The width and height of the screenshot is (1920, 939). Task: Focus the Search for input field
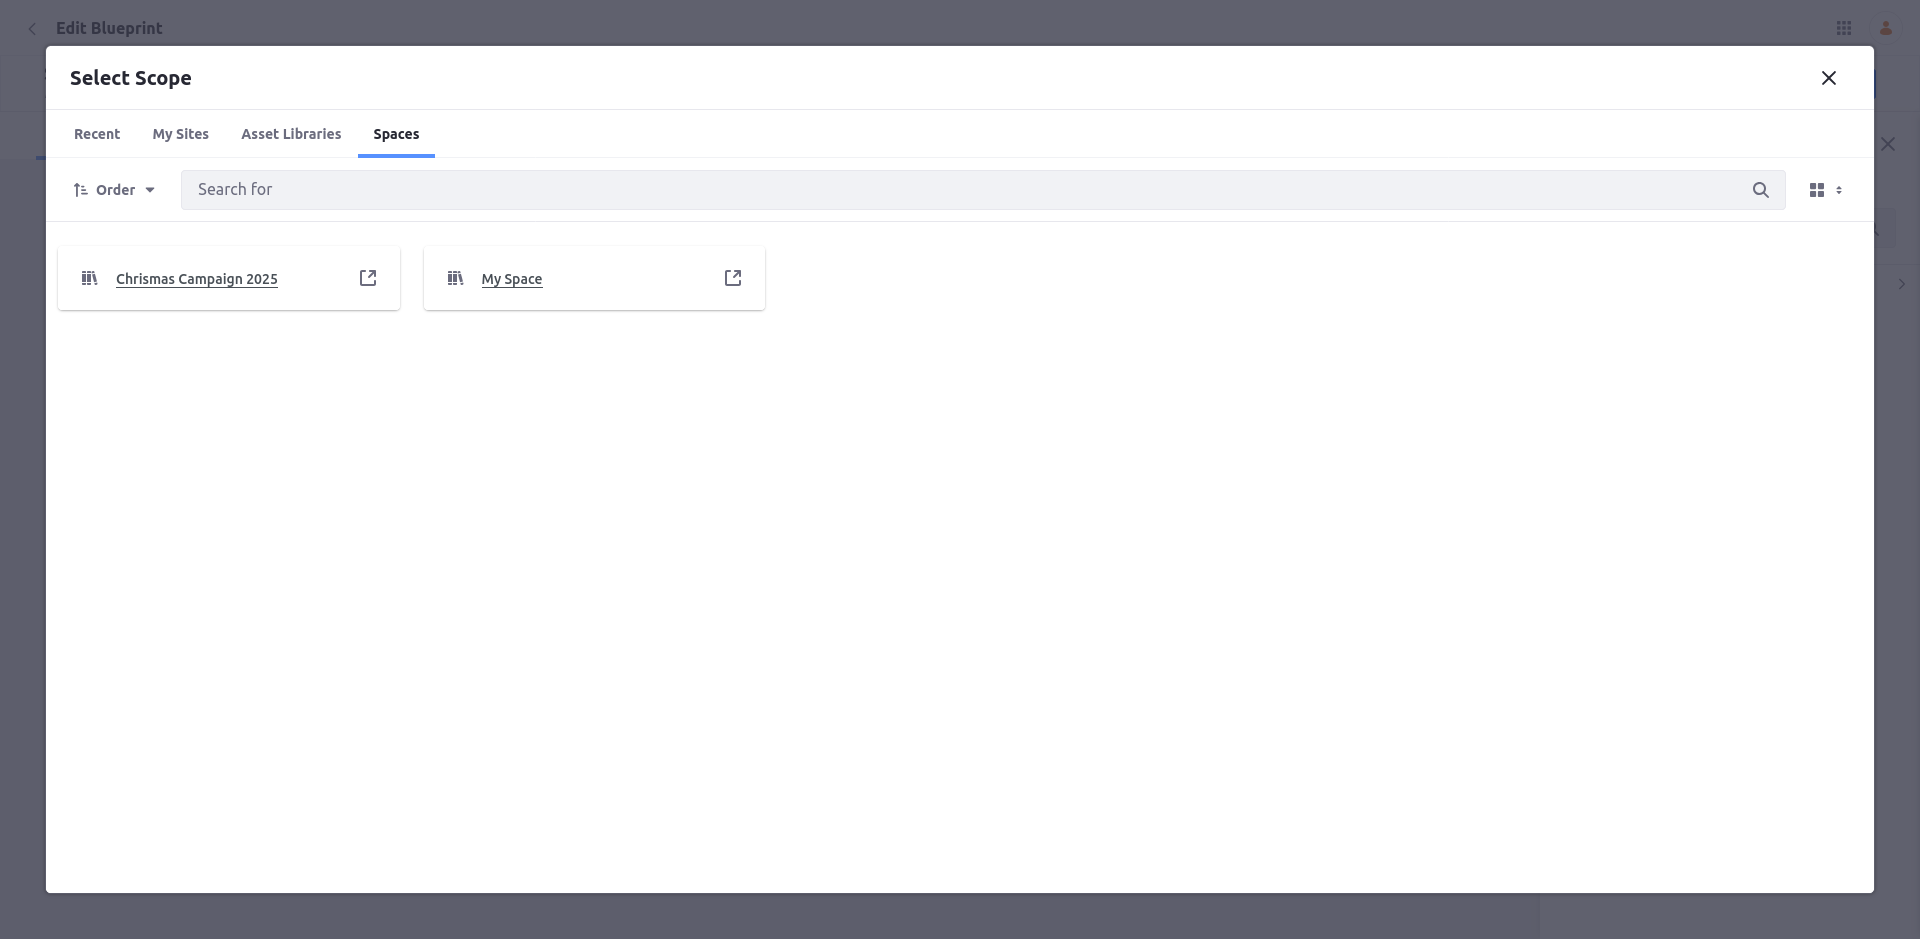pos(960,190)
